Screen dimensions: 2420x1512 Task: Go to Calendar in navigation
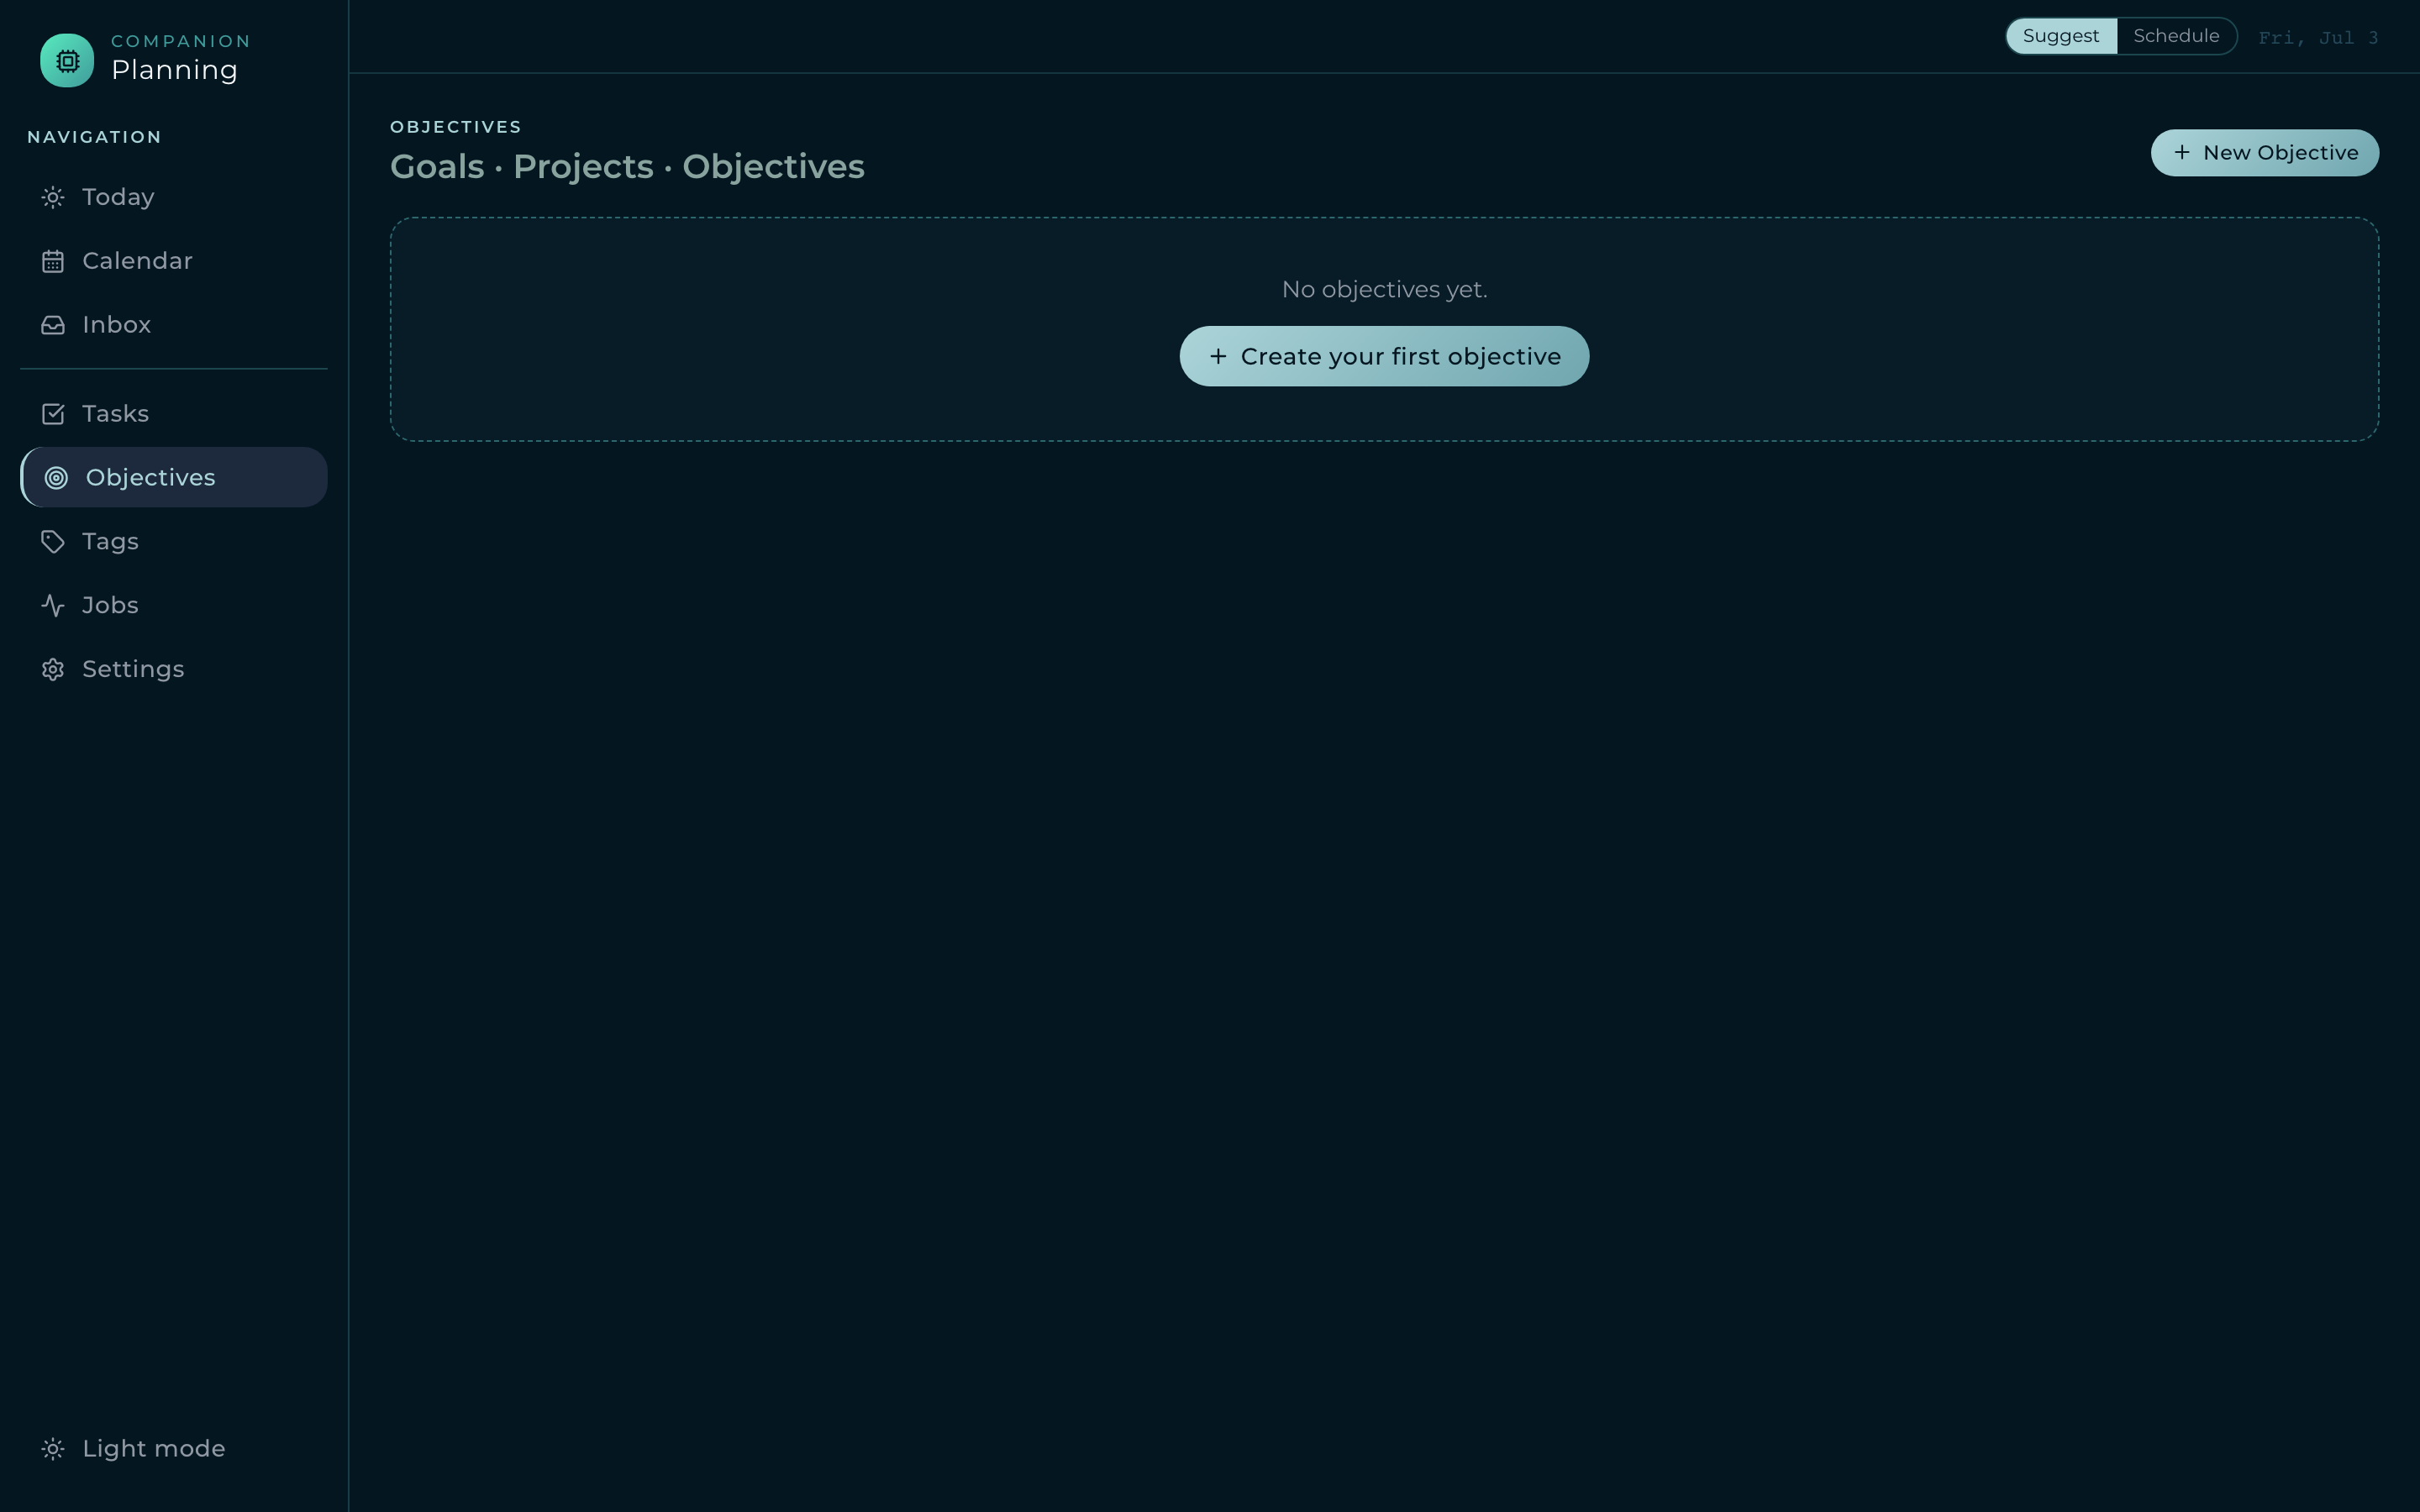pos(174,261)
